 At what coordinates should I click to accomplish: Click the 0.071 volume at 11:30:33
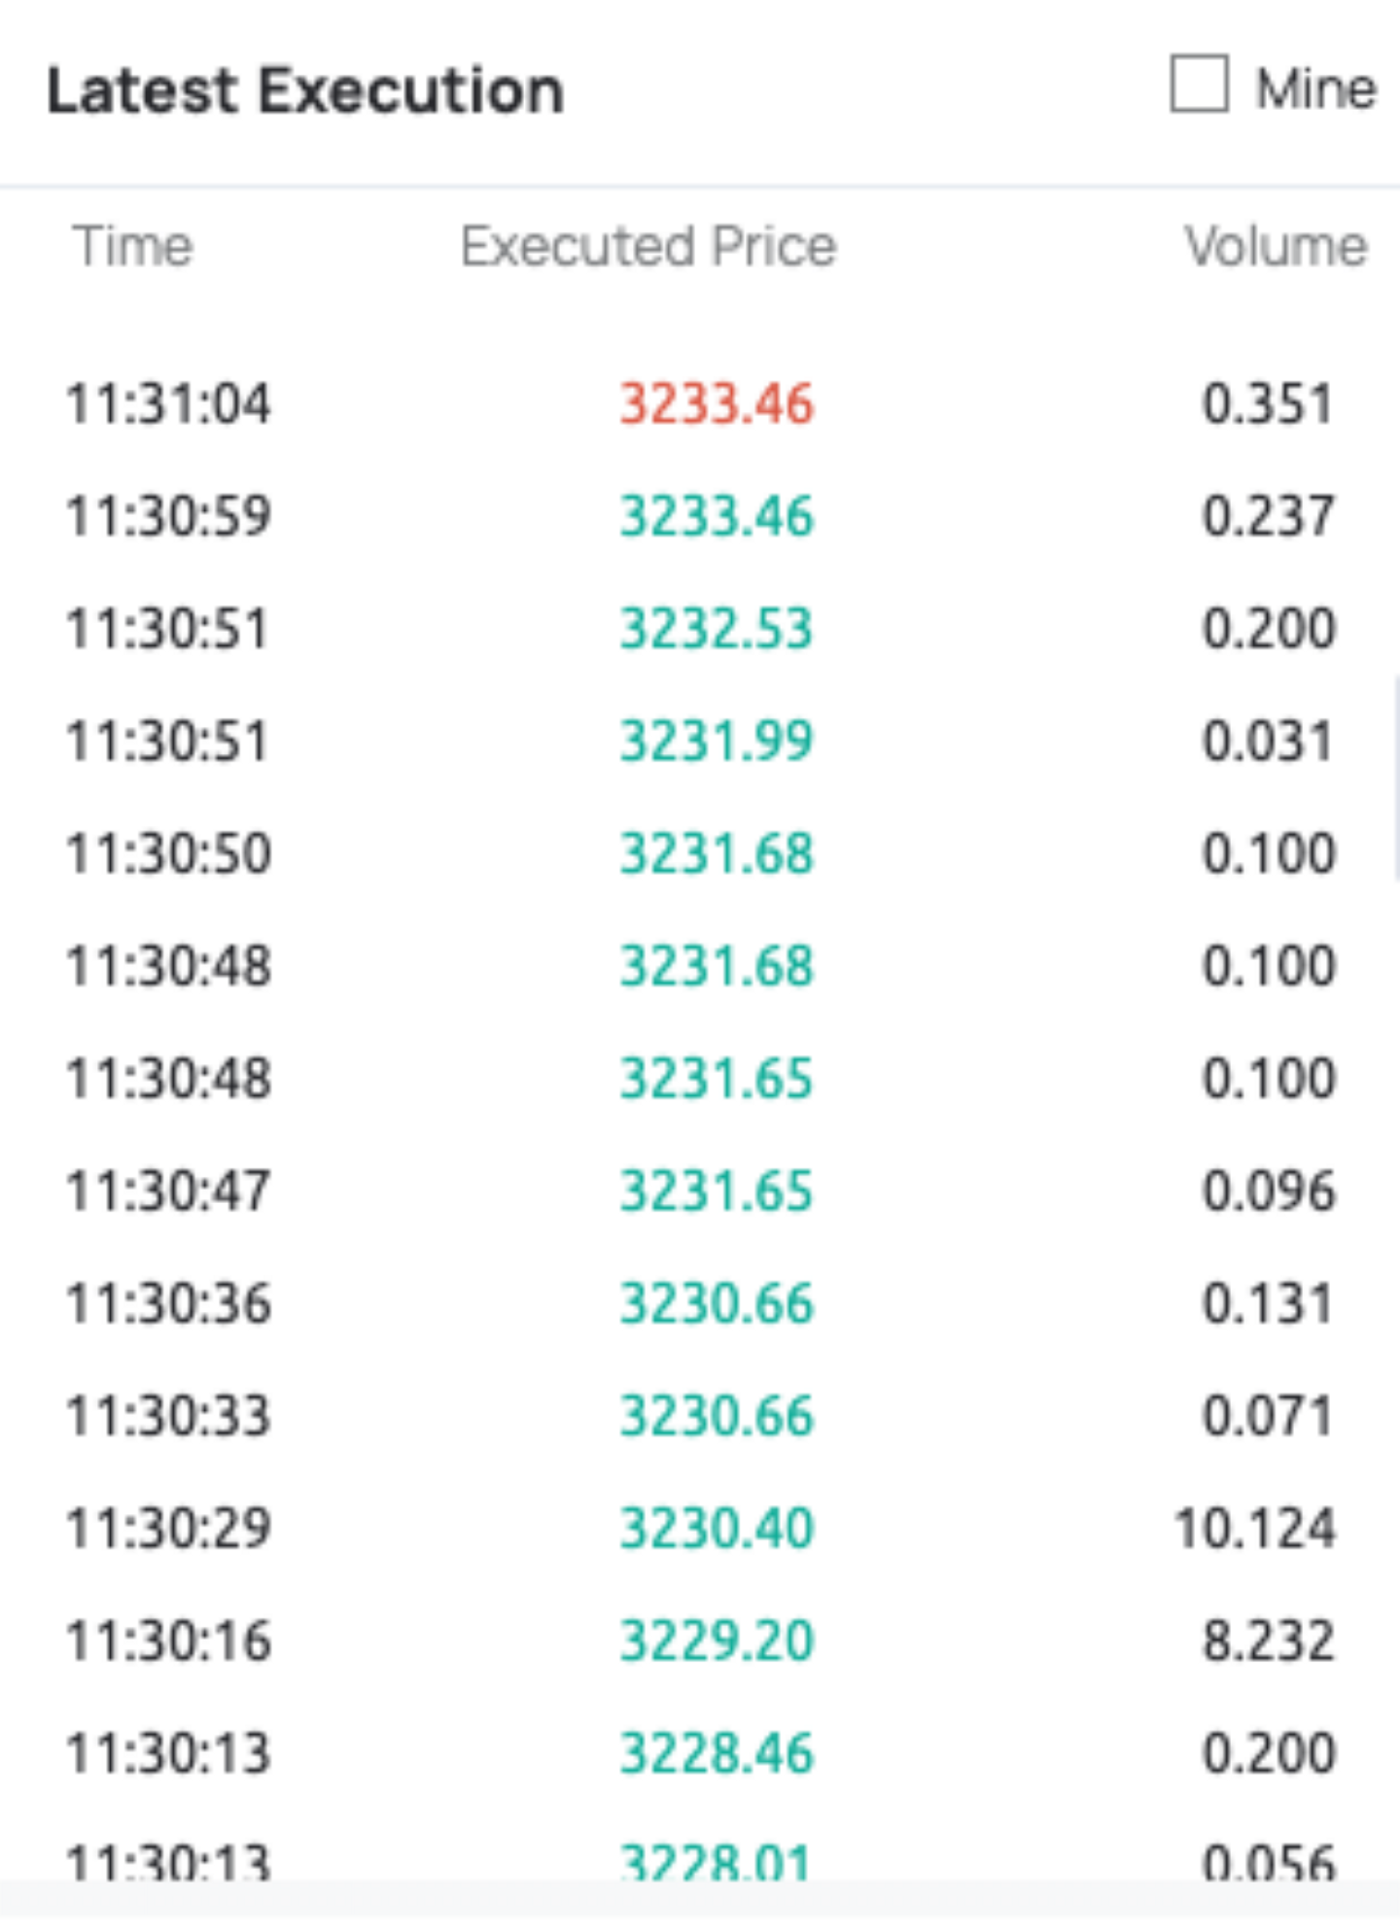pos(1268,1416)
